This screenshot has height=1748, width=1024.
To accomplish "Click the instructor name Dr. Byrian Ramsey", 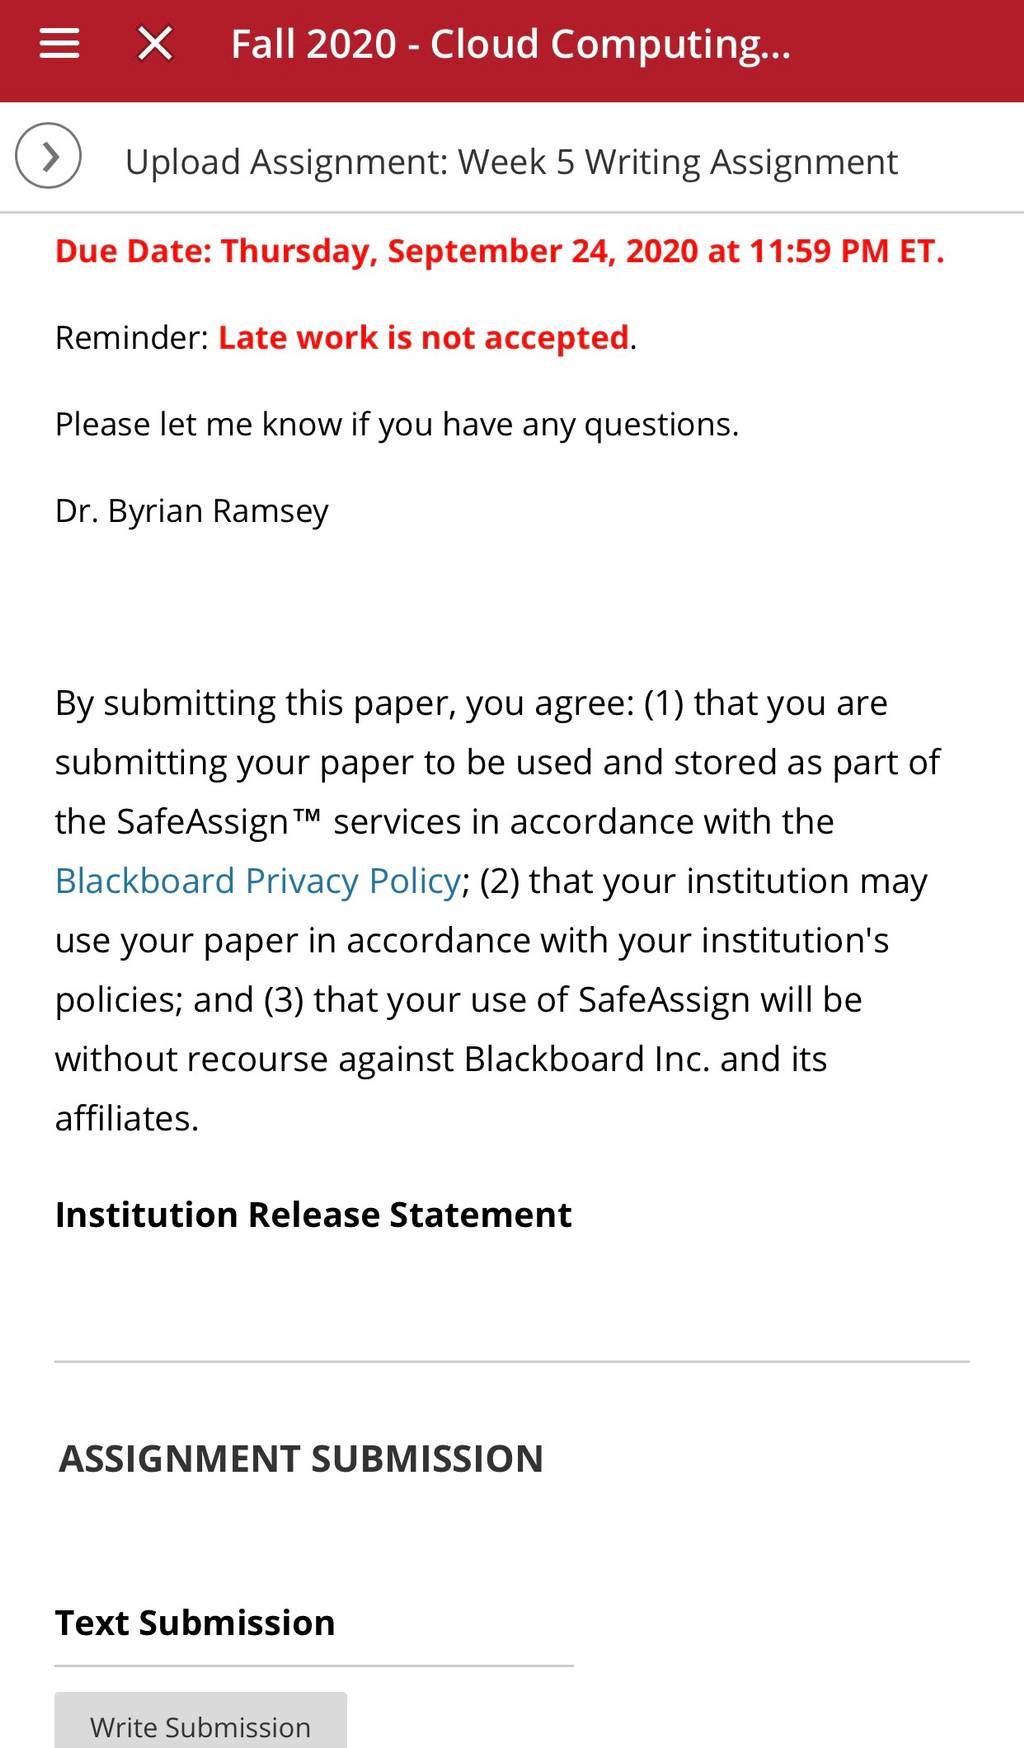I will pyautogui.click(x=192, y=511).
